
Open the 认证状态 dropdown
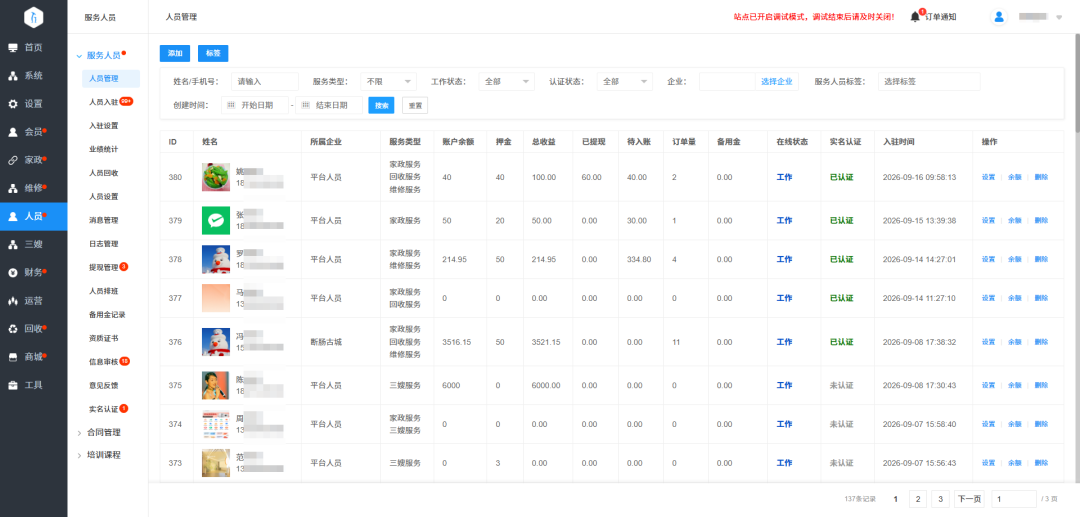(x=625, y=81)
